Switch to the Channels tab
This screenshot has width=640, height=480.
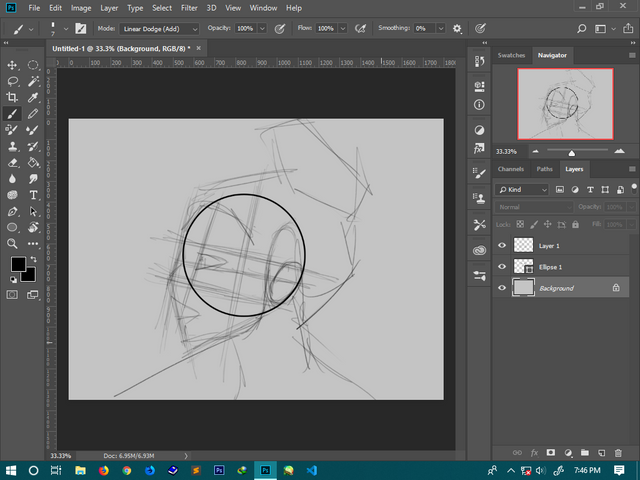(x=511, y=169)
